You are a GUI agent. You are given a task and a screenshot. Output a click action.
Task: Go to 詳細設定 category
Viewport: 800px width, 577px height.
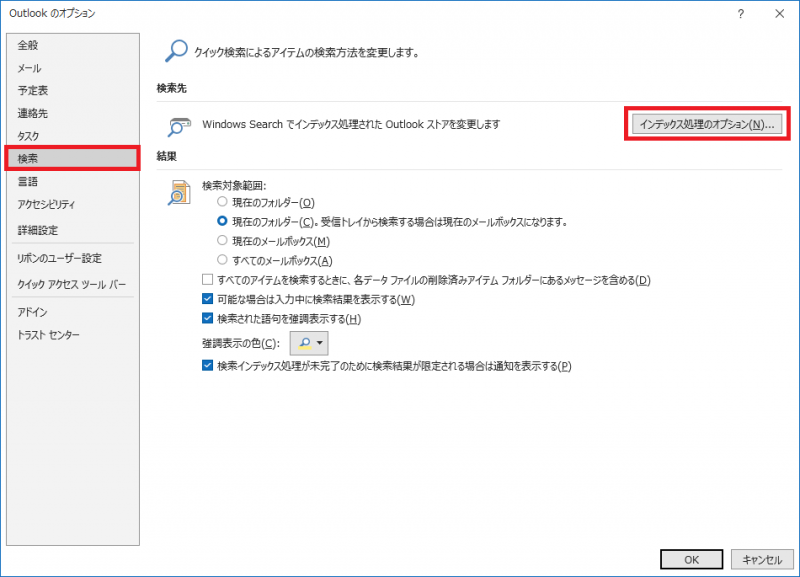point(72,230)
